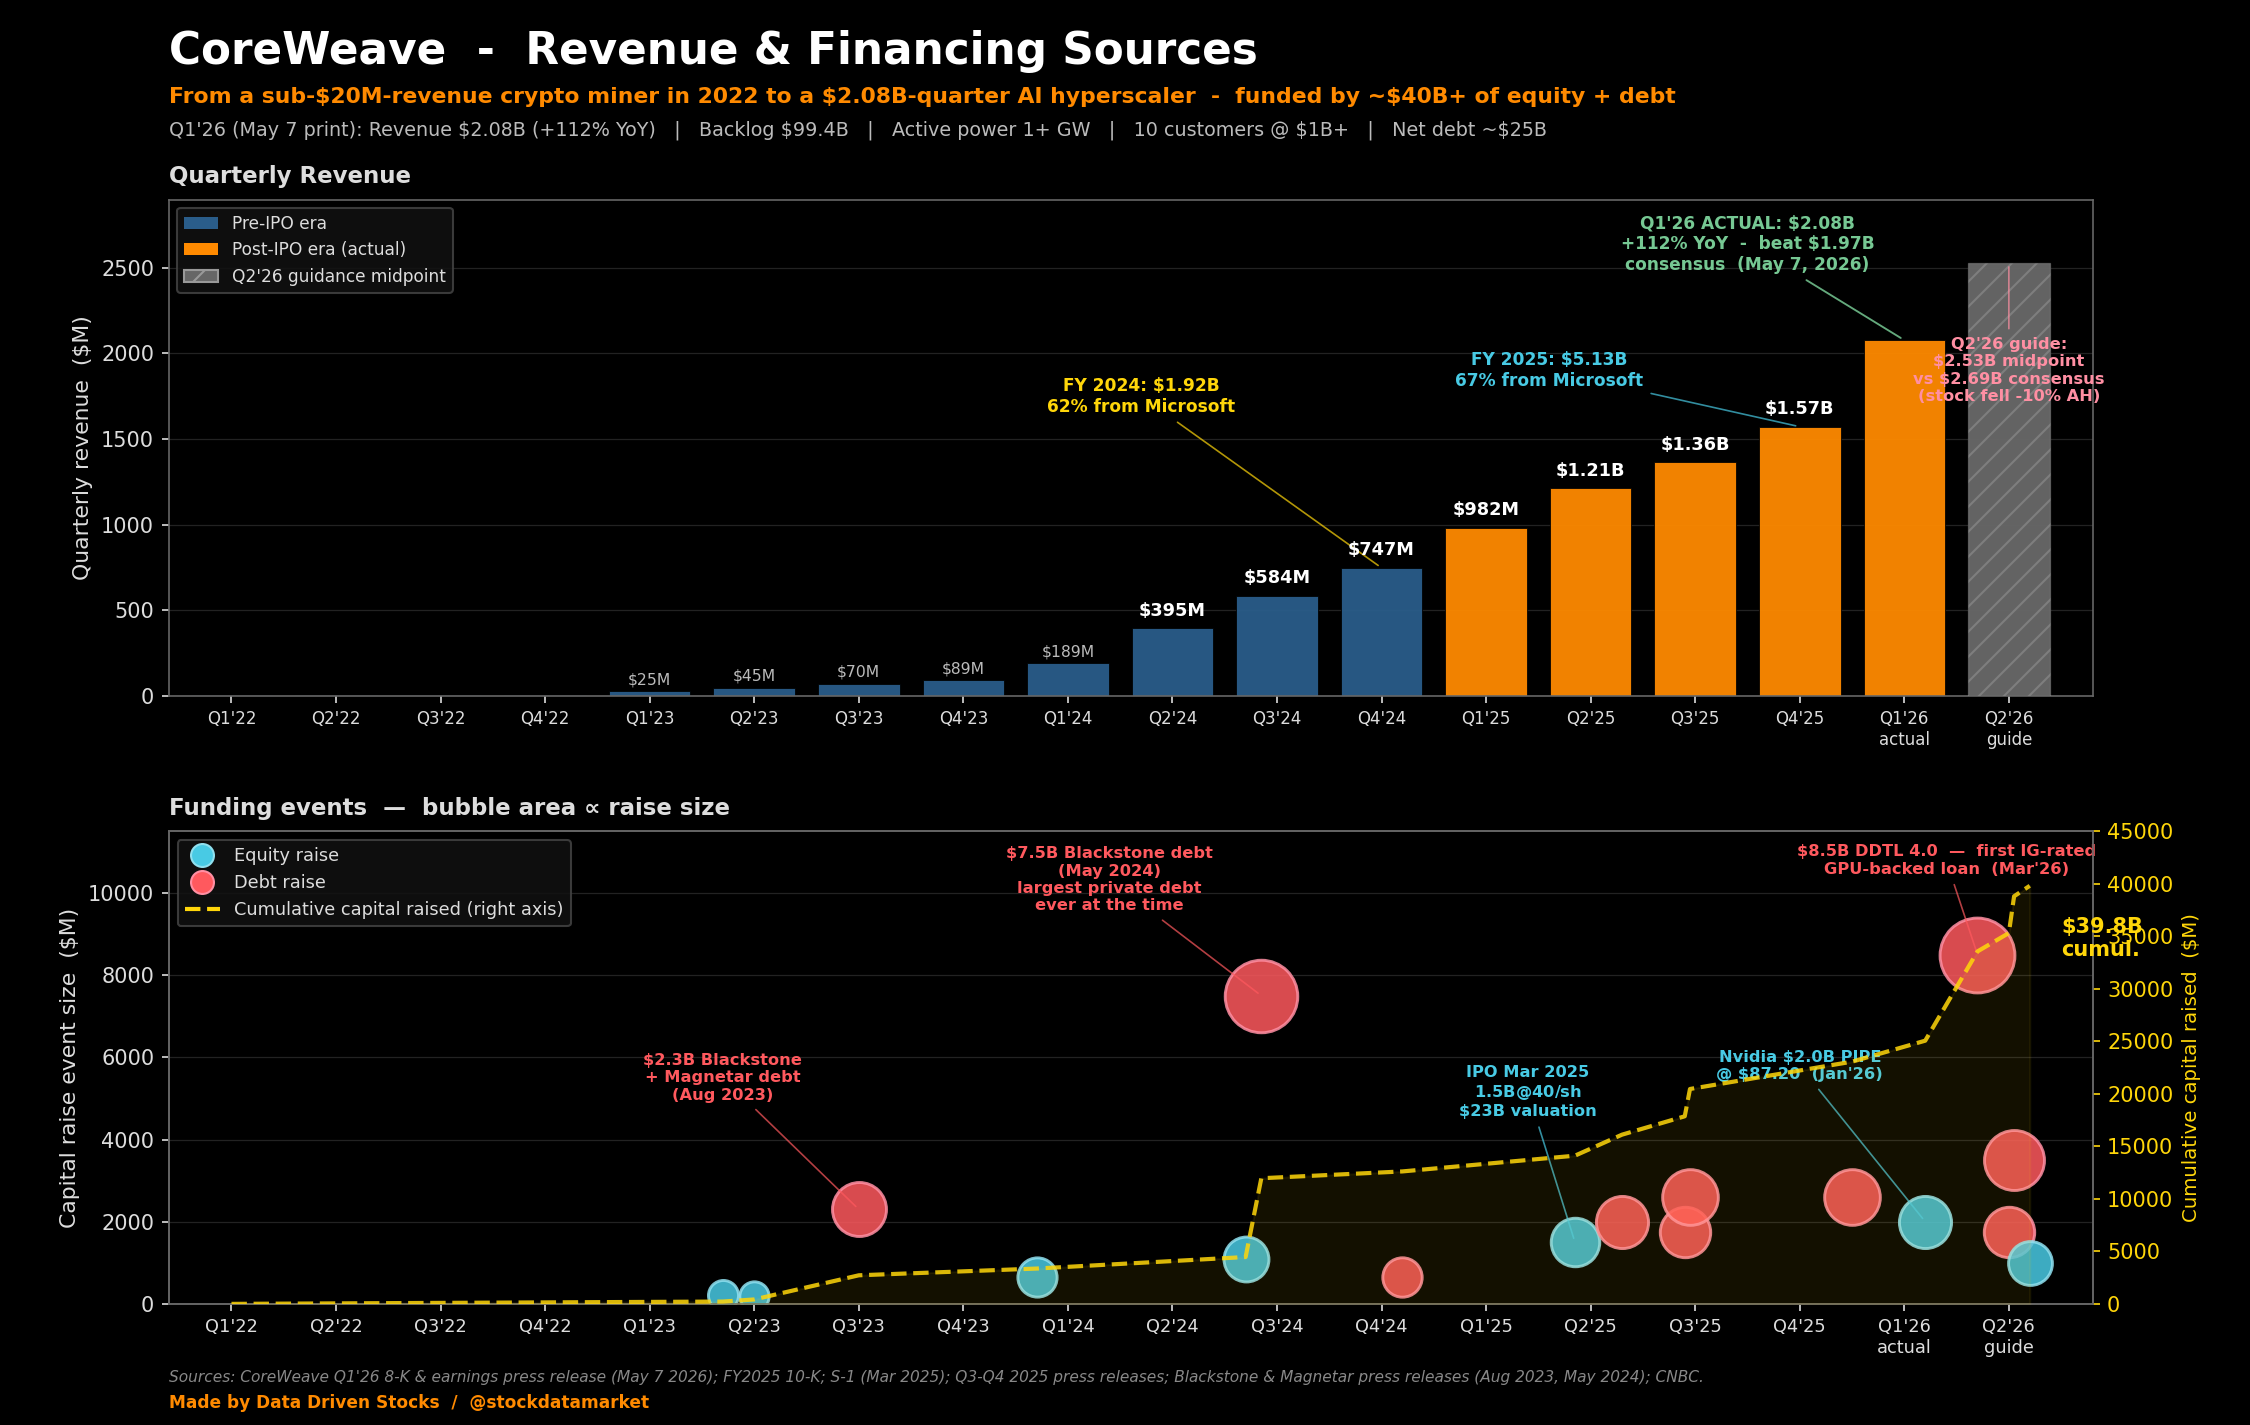
Task: Select the Nvidia $2.0B PIPE equity bubble
Action: 1925,1222
